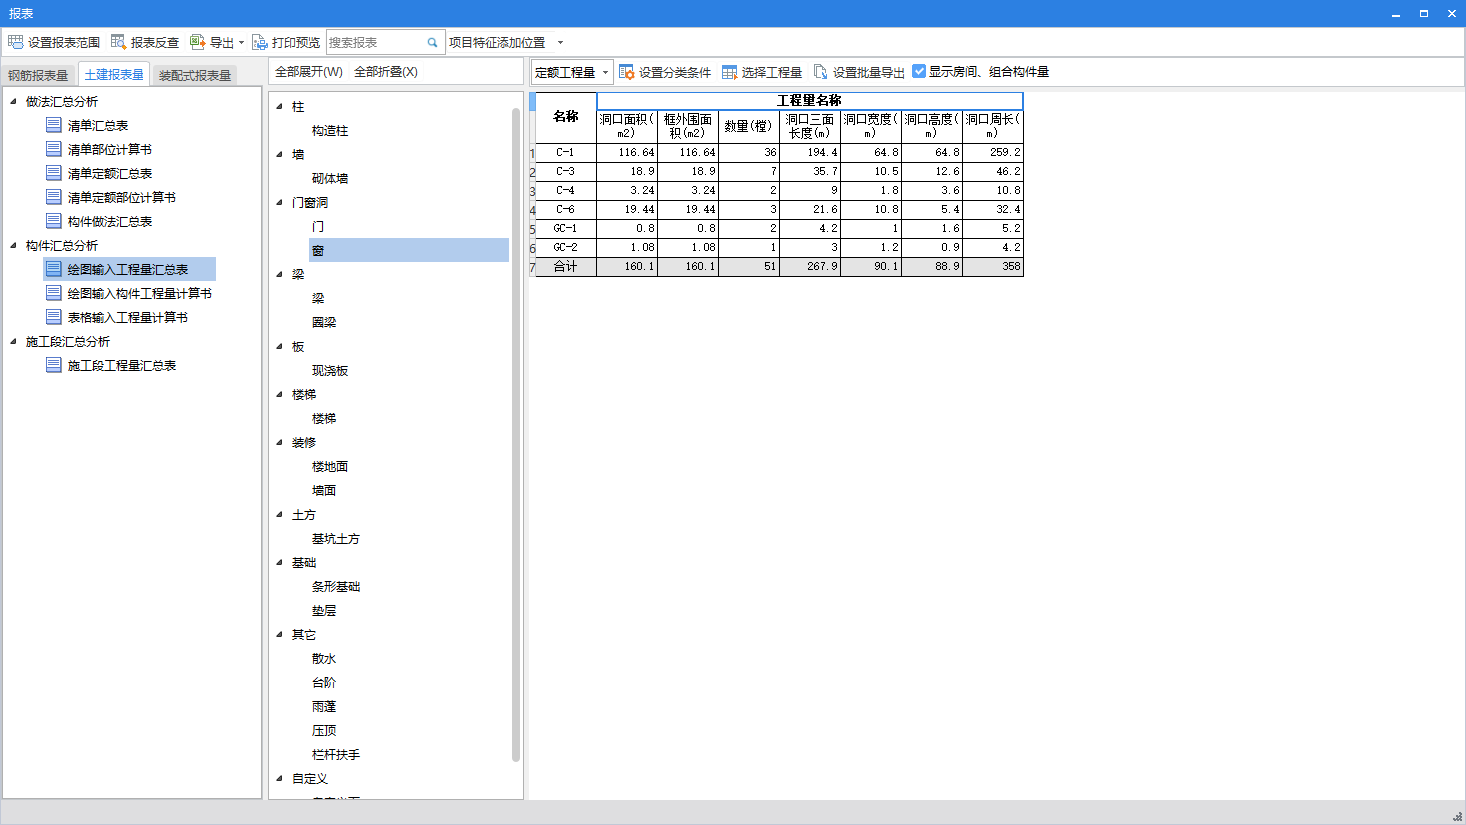Select 圈梁 in component tree
1466x825 pixels.
click(x=324, y=322)
